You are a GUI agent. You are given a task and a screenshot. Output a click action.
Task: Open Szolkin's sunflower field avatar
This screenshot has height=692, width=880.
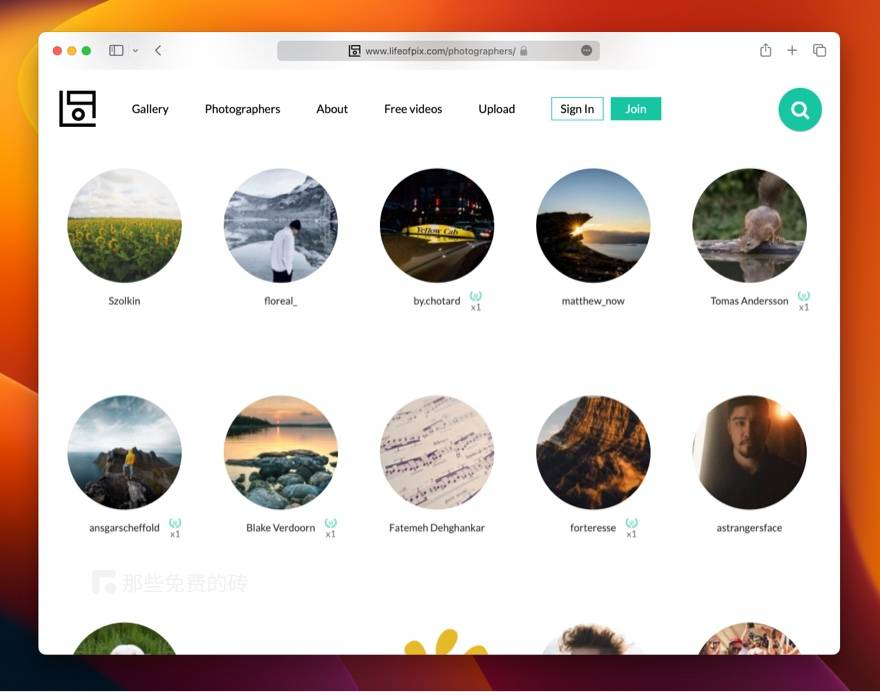[x=125, y=226]
